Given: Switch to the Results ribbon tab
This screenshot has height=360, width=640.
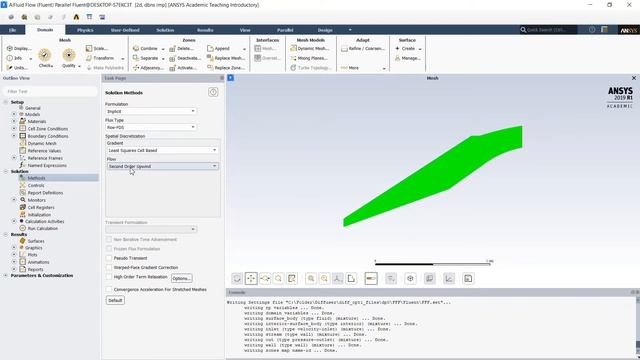Looking at the screenshot, I should pyautogui.click(x=205, y=30).
